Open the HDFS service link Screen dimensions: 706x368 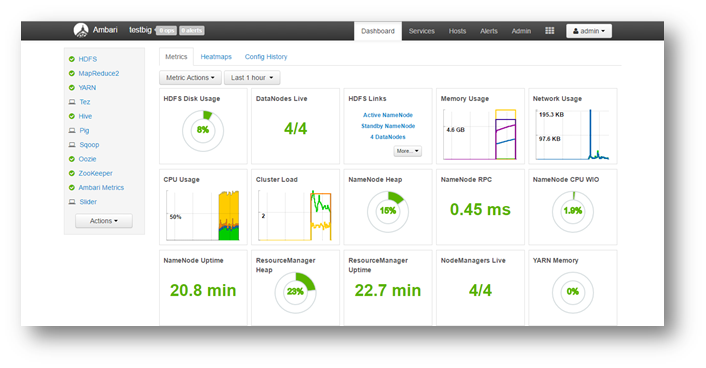(88, 59)
